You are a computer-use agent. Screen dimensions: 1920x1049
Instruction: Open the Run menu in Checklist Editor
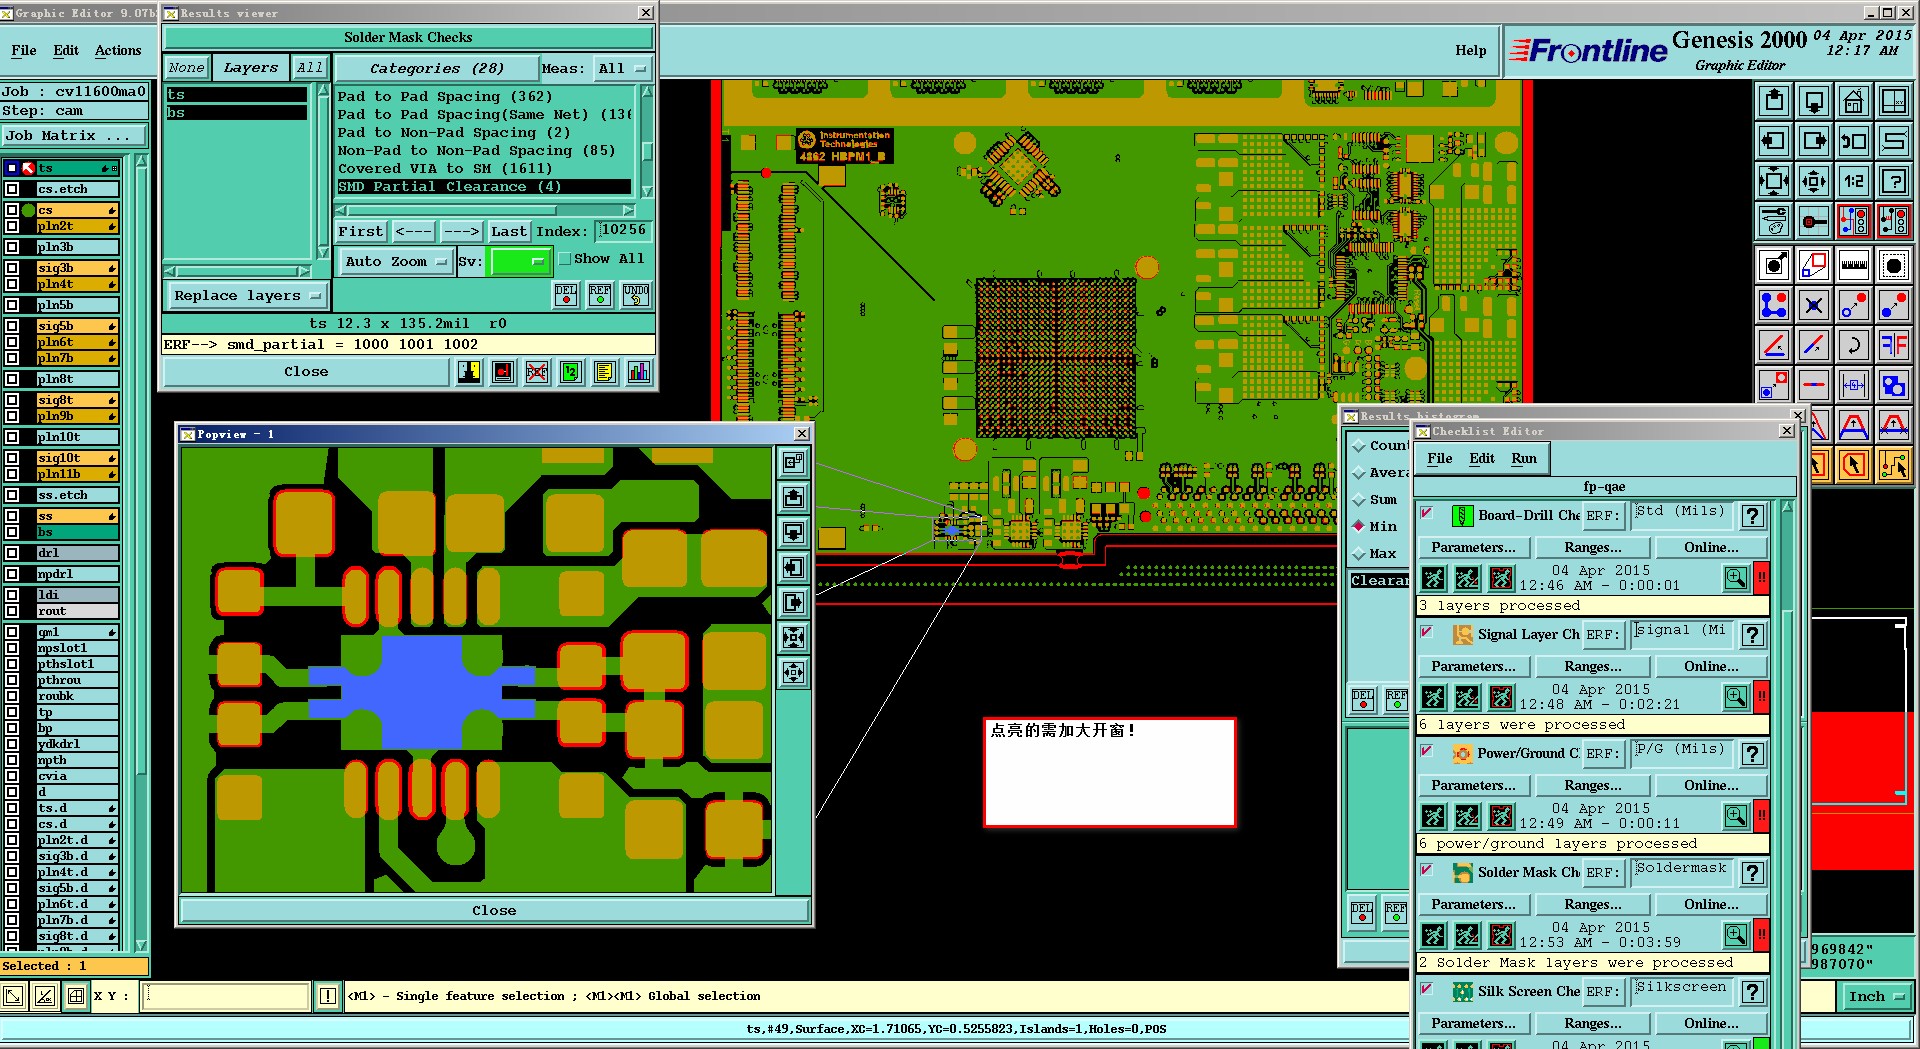(x=1524, y=459)
